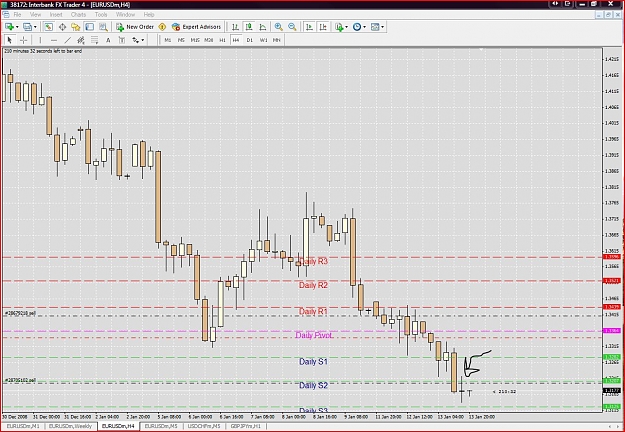Select the Fibonacci retracement tool
This screenshot has height=432, width=625.
tap(94, 40)
